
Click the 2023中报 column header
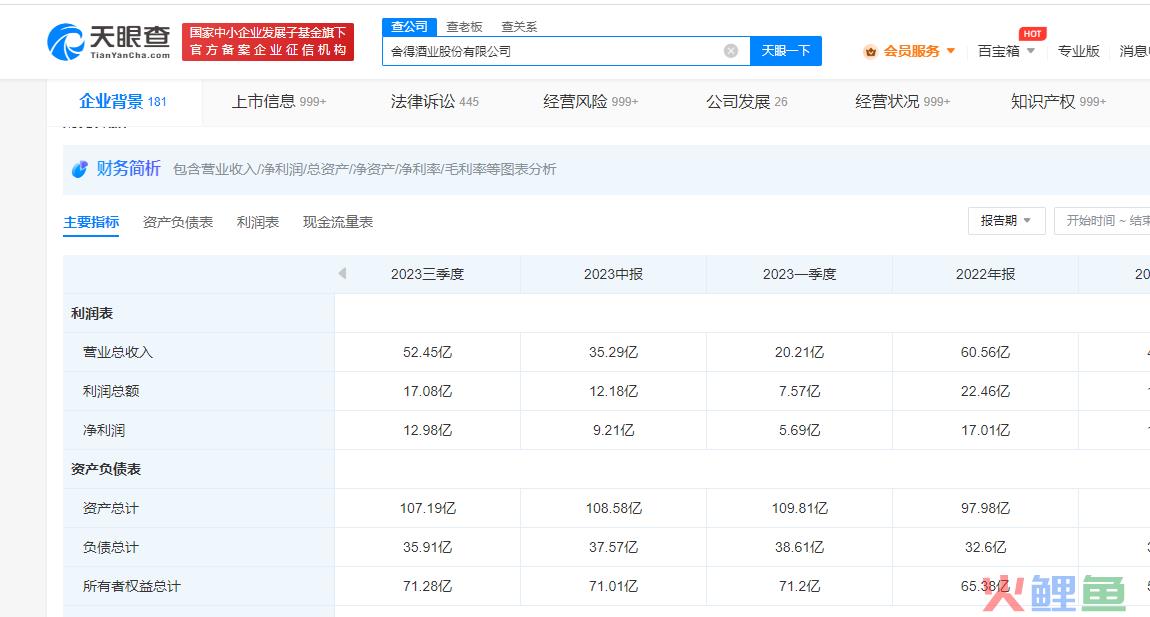[613, 274]
